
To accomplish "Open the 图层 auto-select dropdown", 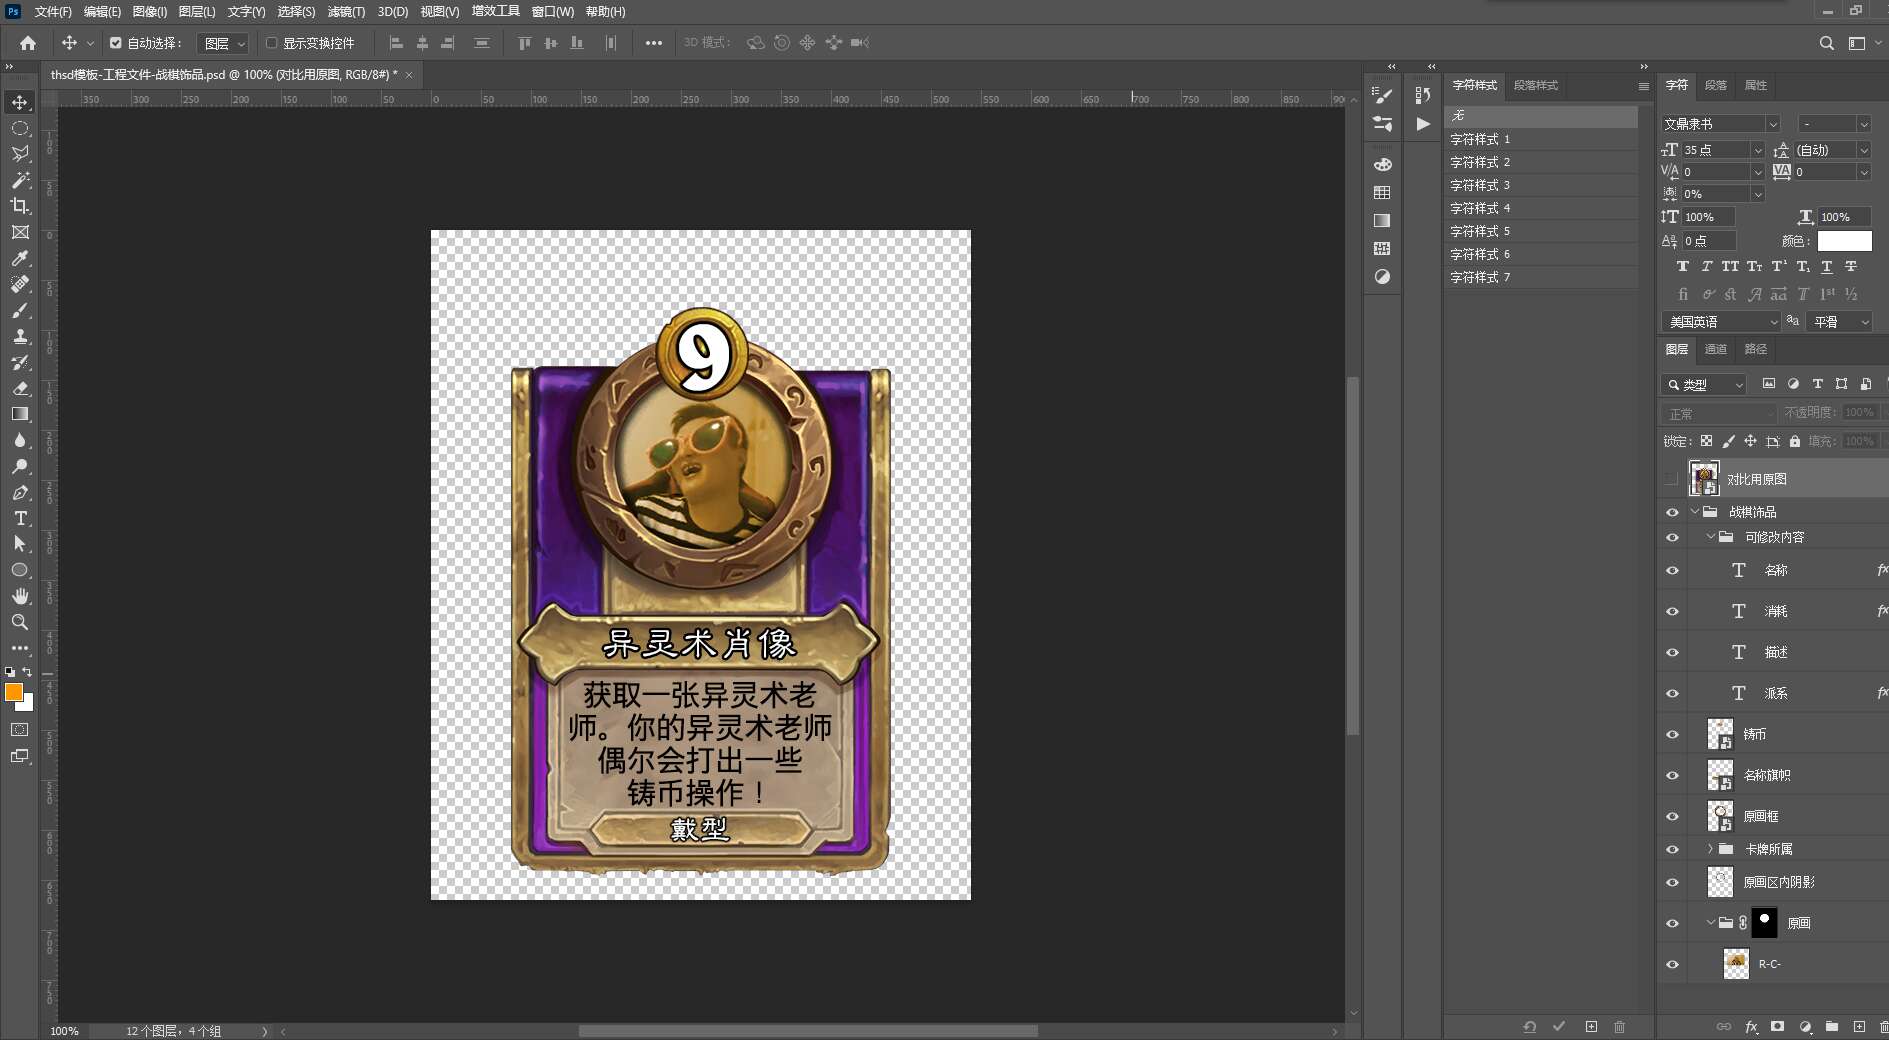I will pos(223,43).
